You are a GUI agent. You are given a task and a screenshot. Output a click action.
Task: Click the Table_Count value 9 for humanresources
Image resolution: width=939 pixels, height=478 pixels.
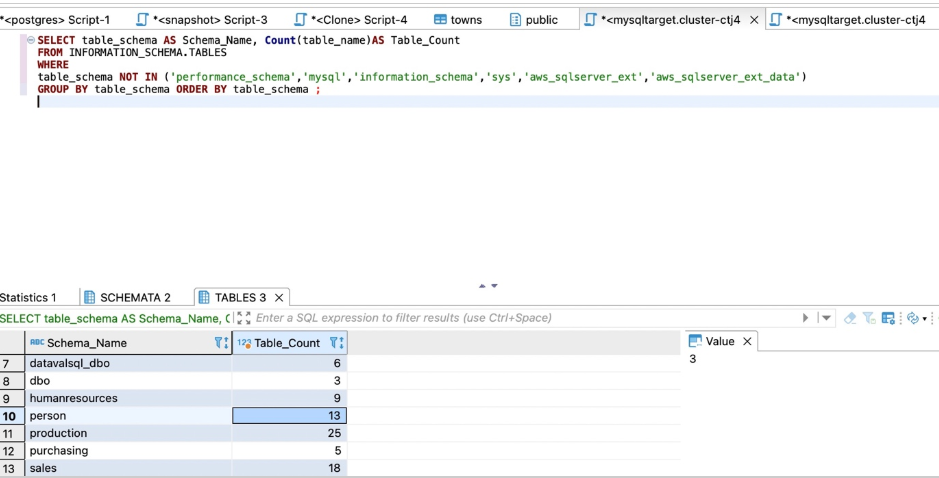289,398
